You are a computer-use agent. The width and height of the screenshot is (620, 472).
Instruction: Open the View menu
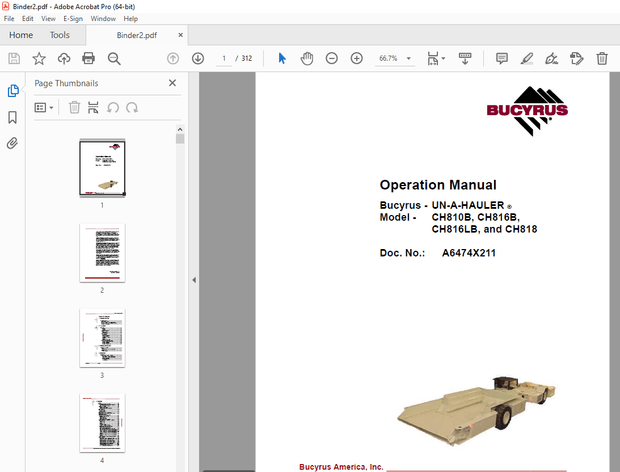tap(48, 19)
